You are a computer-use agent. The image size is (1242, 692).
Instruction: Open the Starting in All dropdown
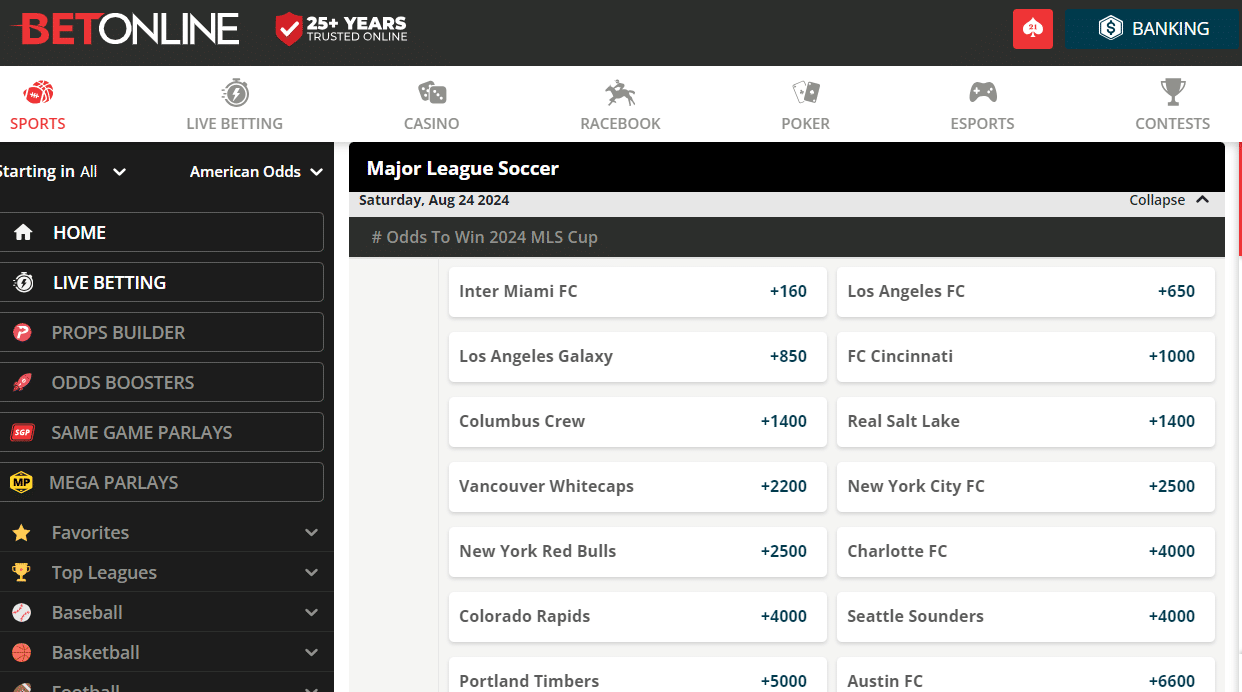click(63, 171)
